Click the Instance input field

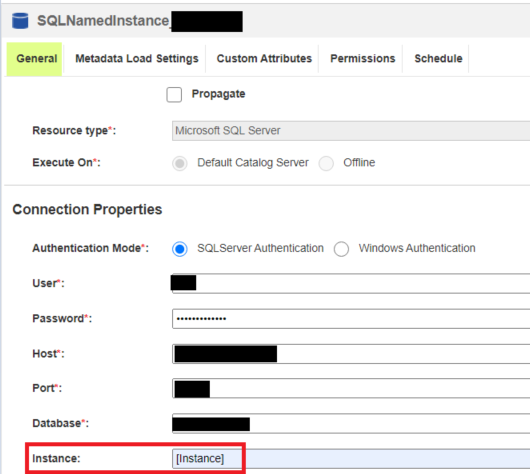(351, 459)
